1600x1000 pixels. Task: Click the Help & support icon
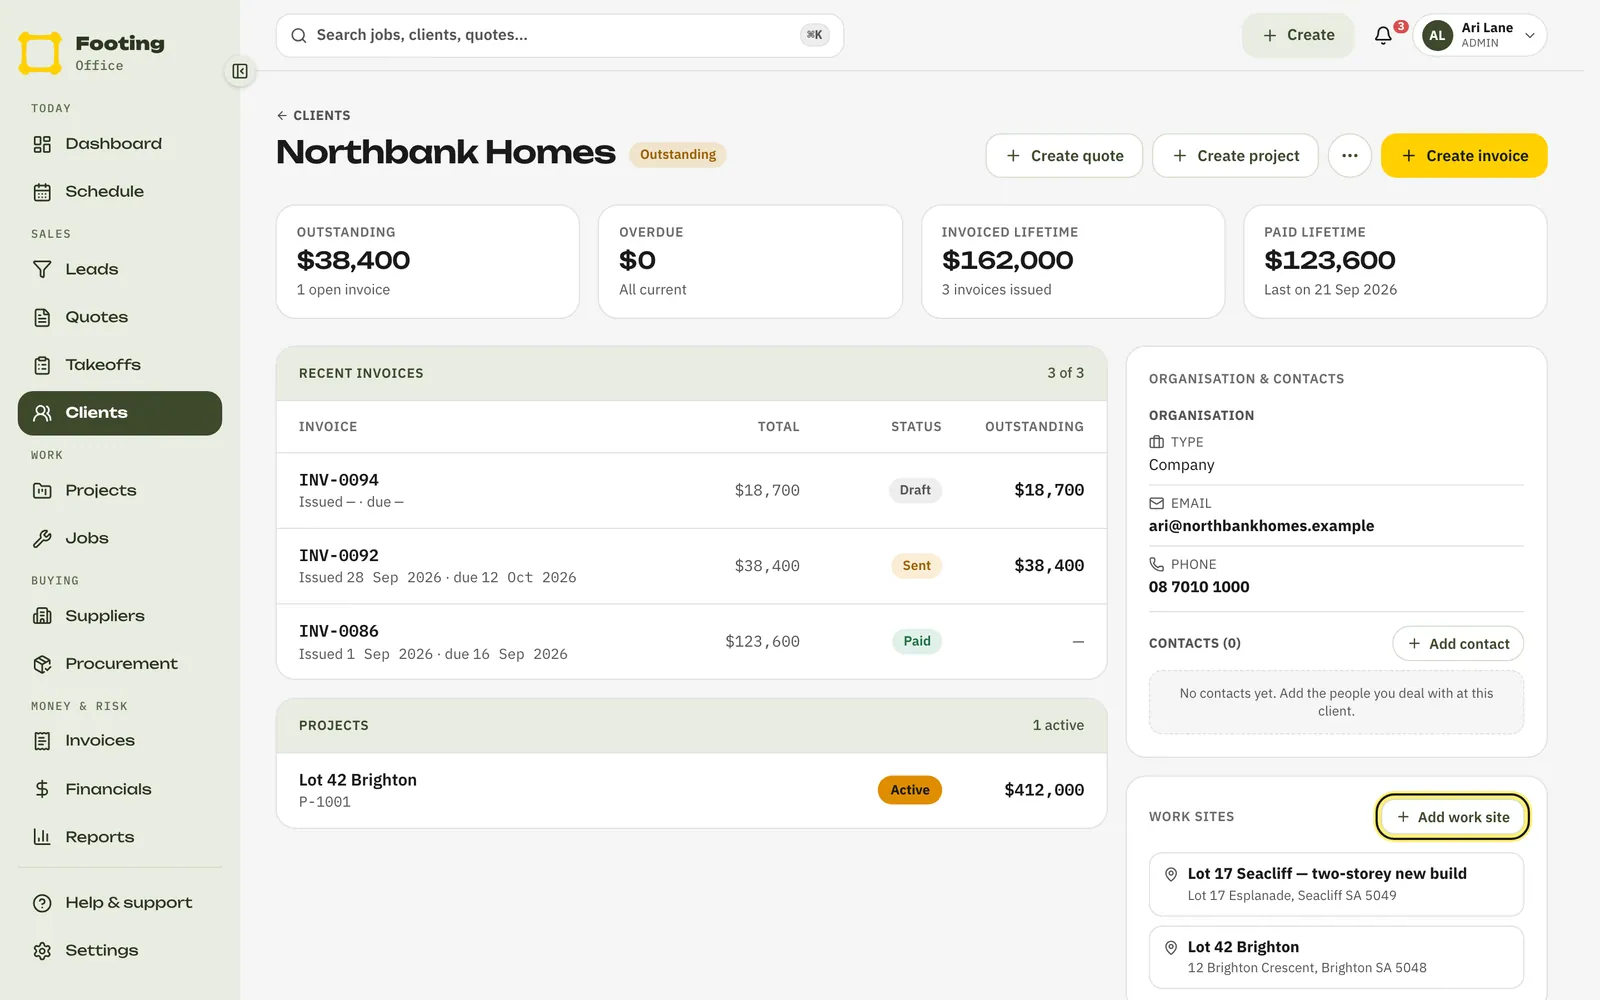(42, 903)
